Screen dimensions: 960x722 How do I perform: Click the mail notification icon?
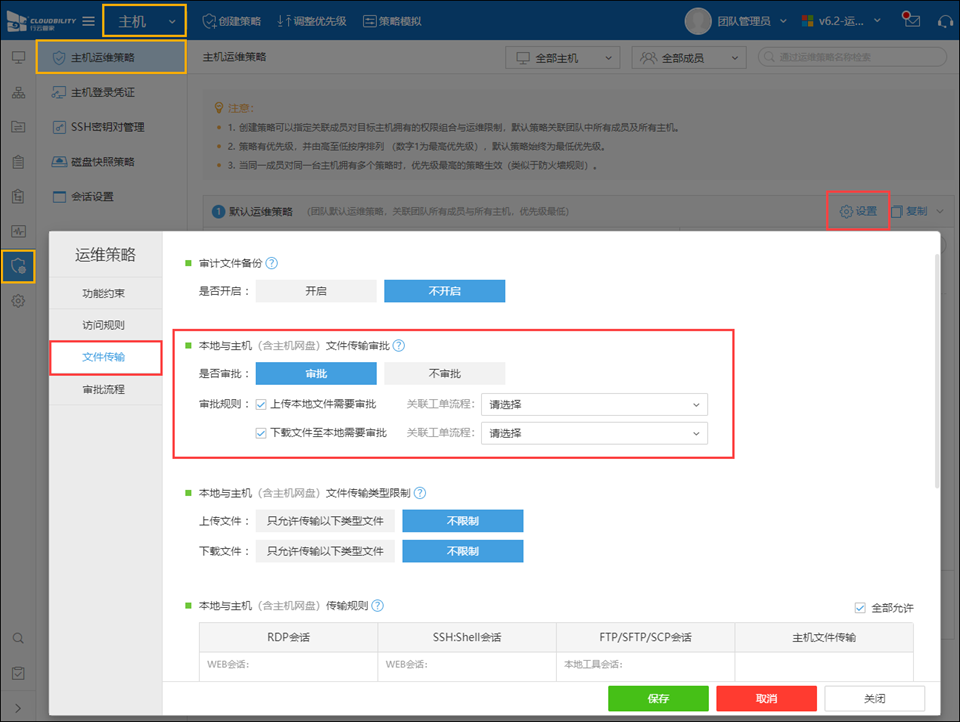coord(910,20)
